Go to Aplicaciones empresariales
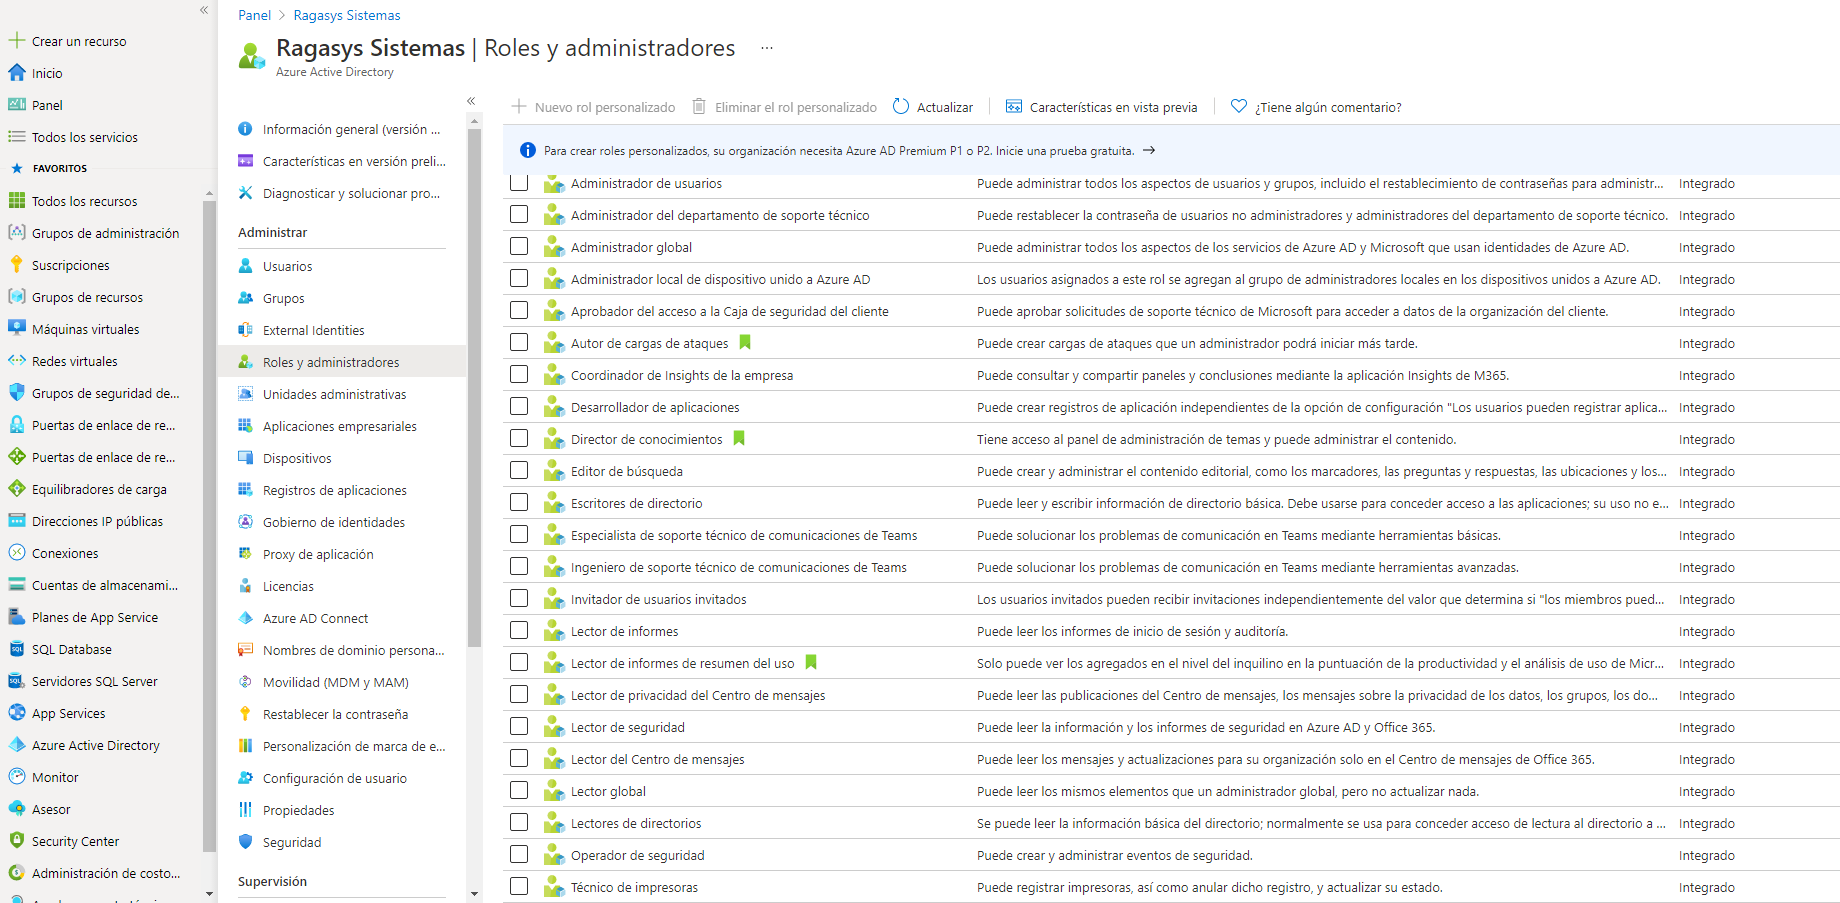The image size is (1840, 903). tap(342, 426)
